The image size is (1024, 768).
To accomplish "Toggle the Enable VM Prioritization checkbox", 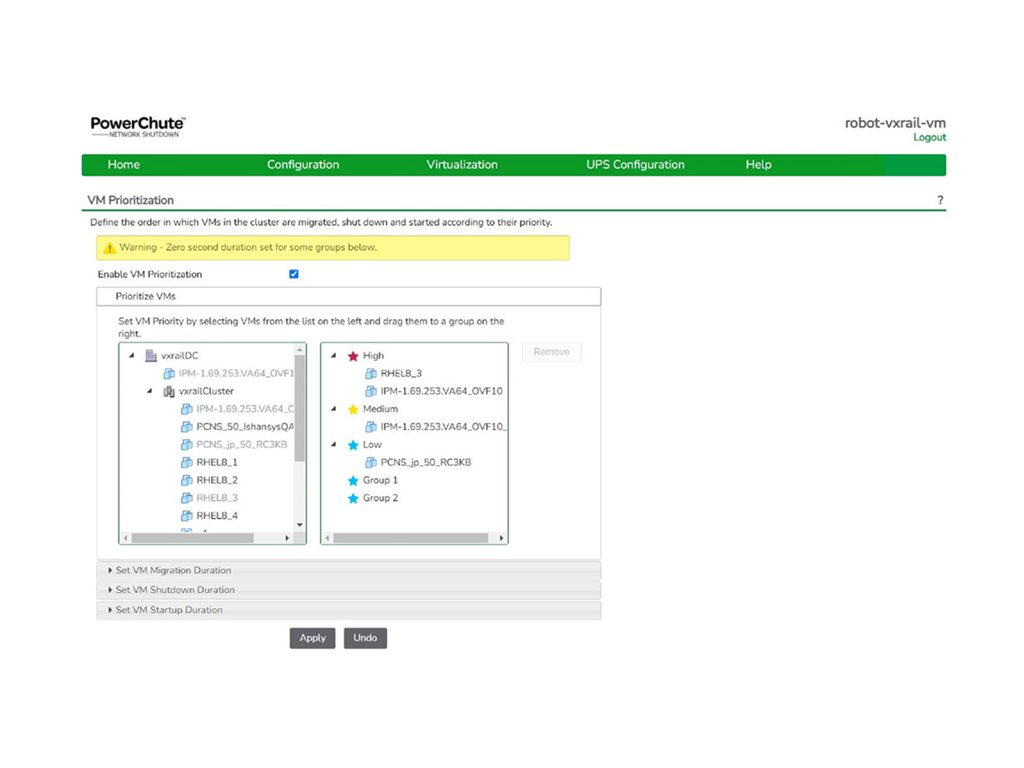I will point(294,274).
